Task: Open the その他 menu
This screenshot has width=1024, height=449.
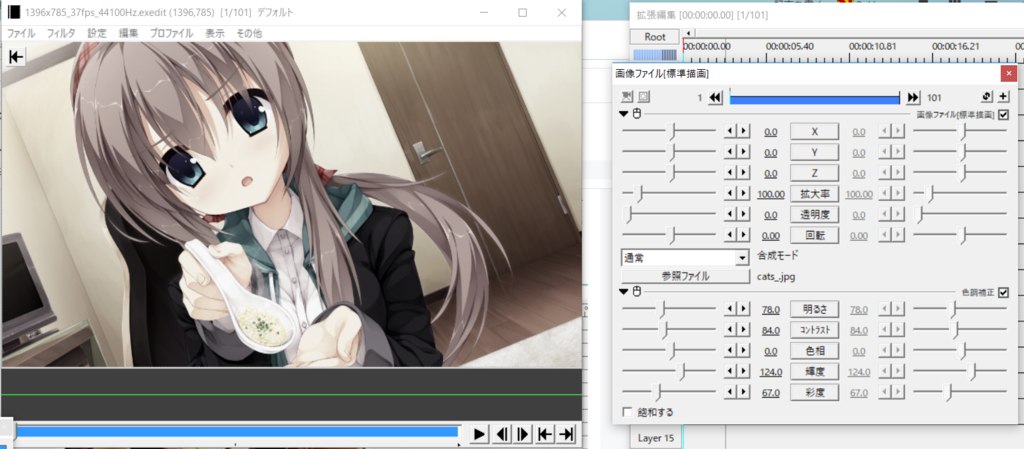Action: [249, 33]
